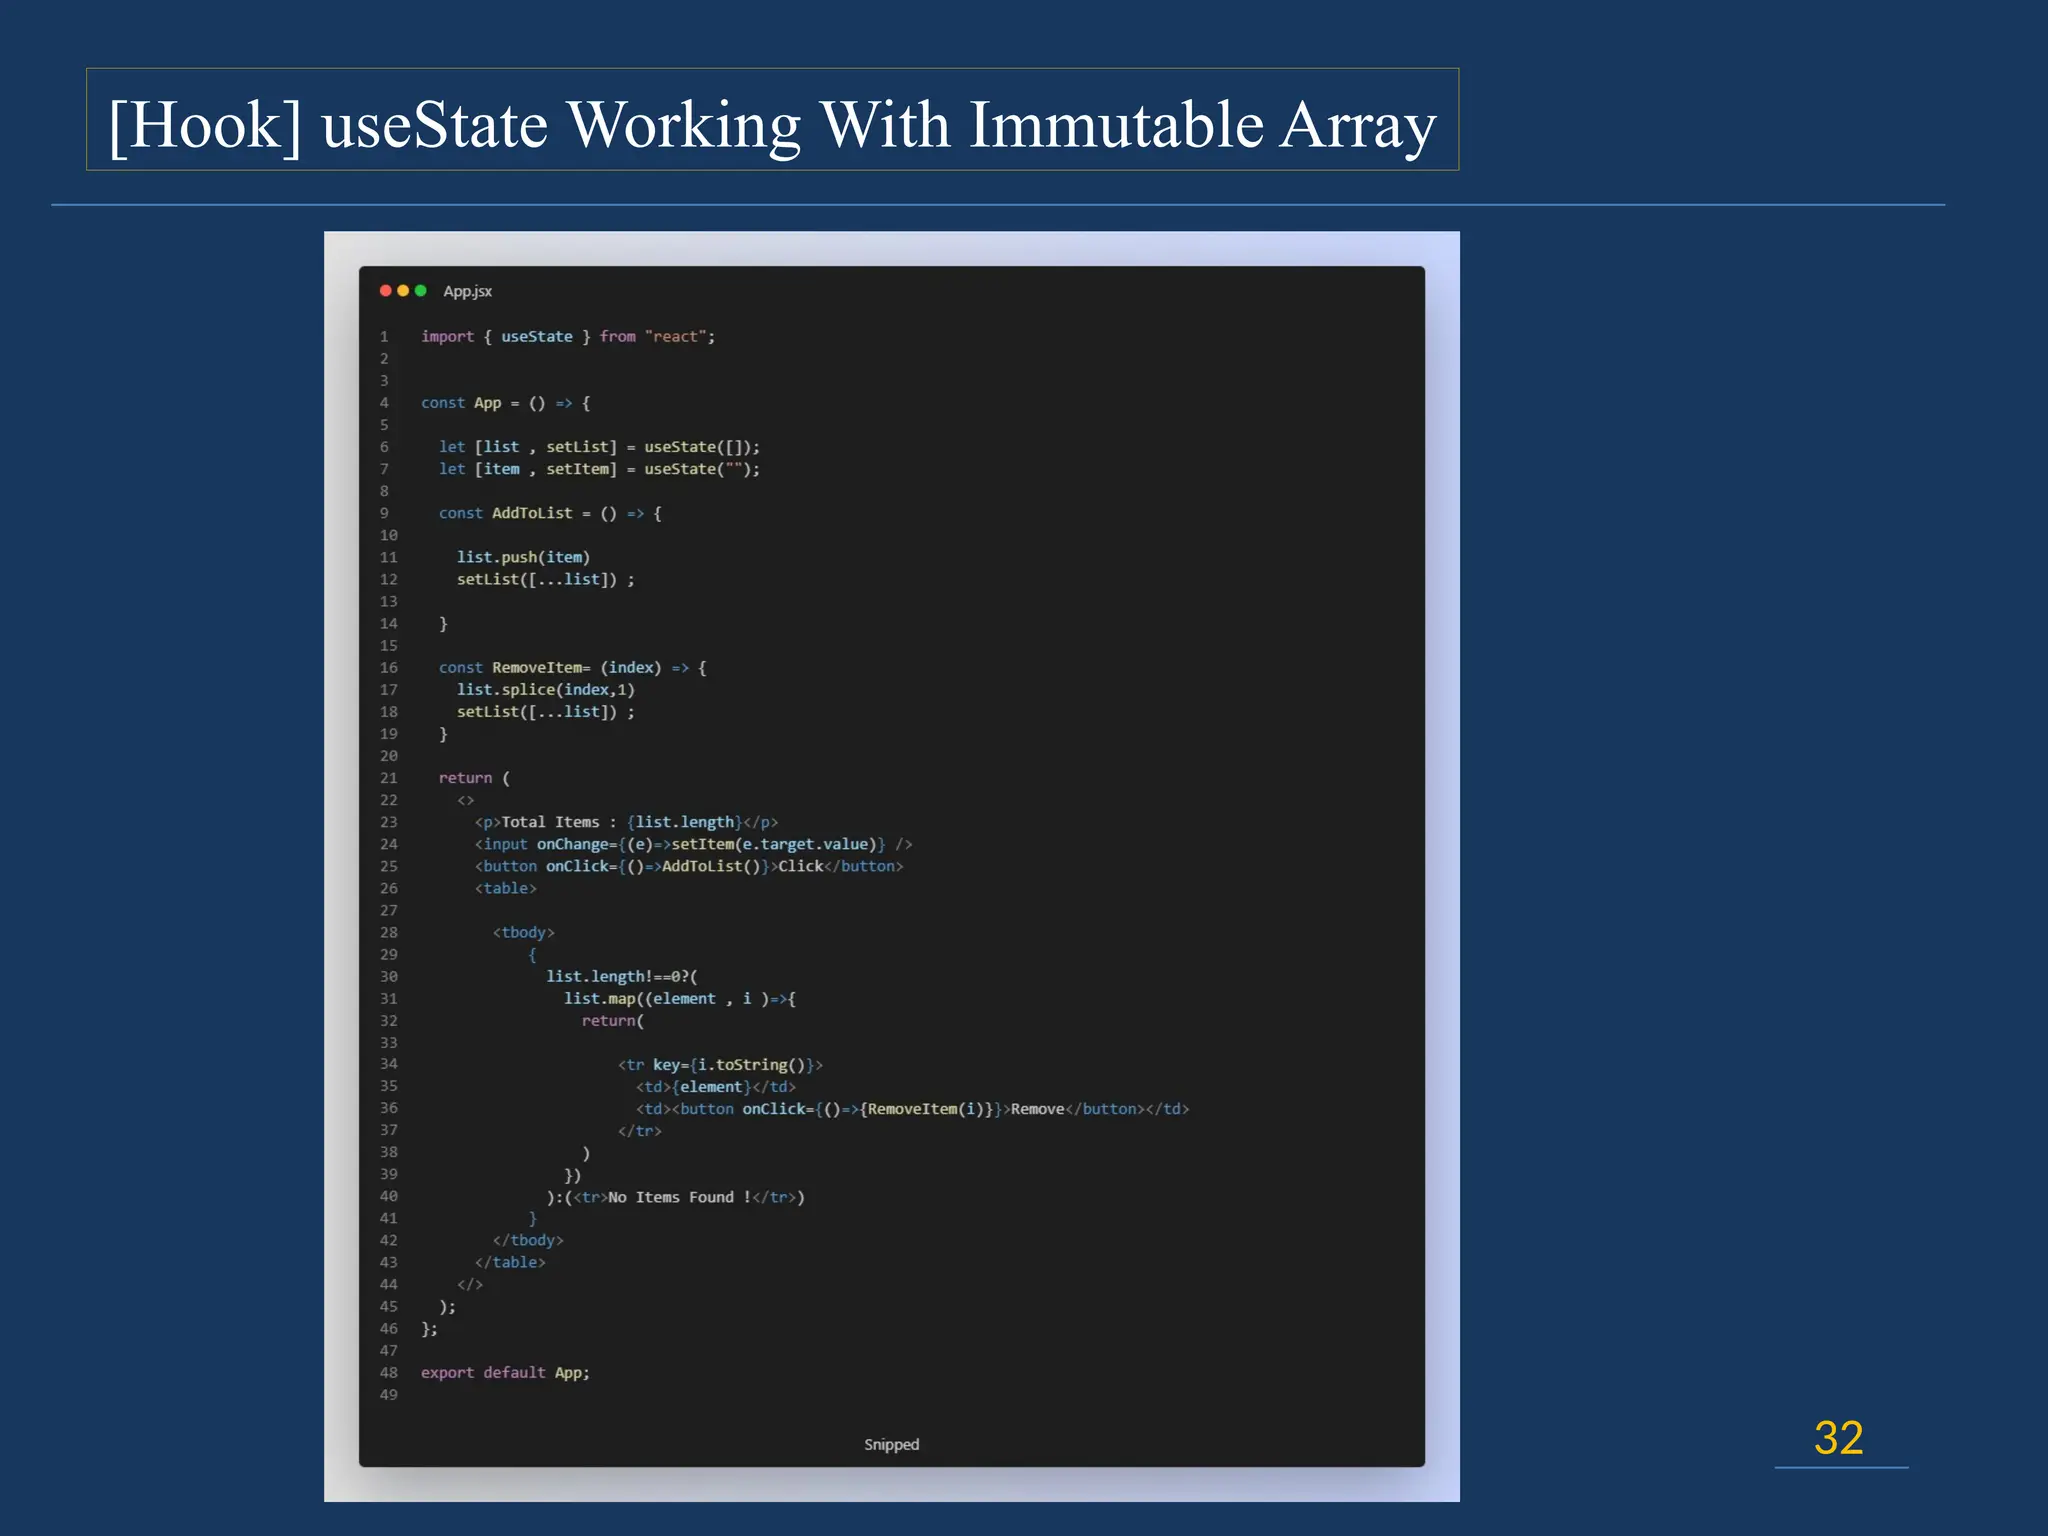Click the Snipped caption below the code
Viewport: 2048px width, 1536px height.
click(891, 1444)
